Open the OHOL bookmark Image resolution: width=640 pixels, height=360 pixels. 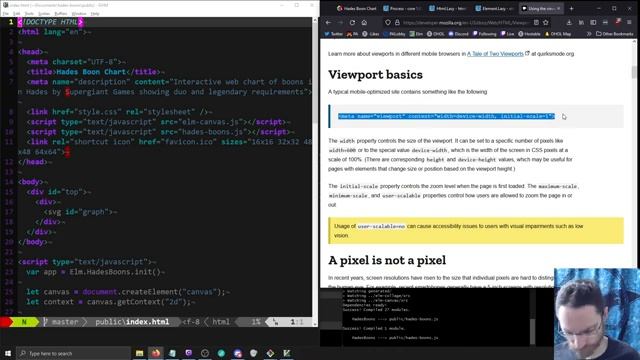coord(436,34)
